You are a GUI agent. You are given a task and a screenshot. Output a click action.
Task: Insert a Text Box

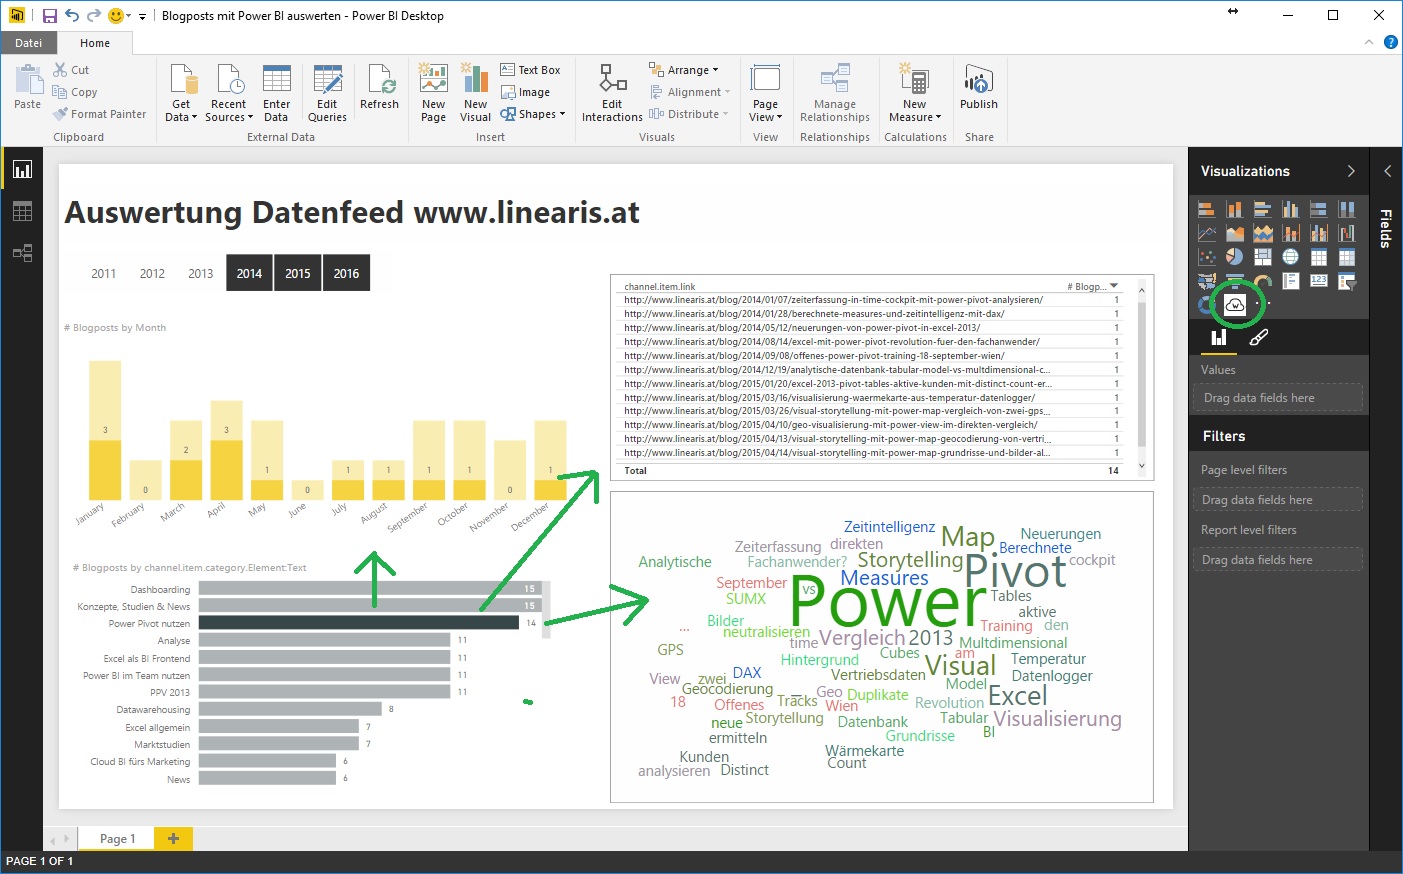[530, 70]
